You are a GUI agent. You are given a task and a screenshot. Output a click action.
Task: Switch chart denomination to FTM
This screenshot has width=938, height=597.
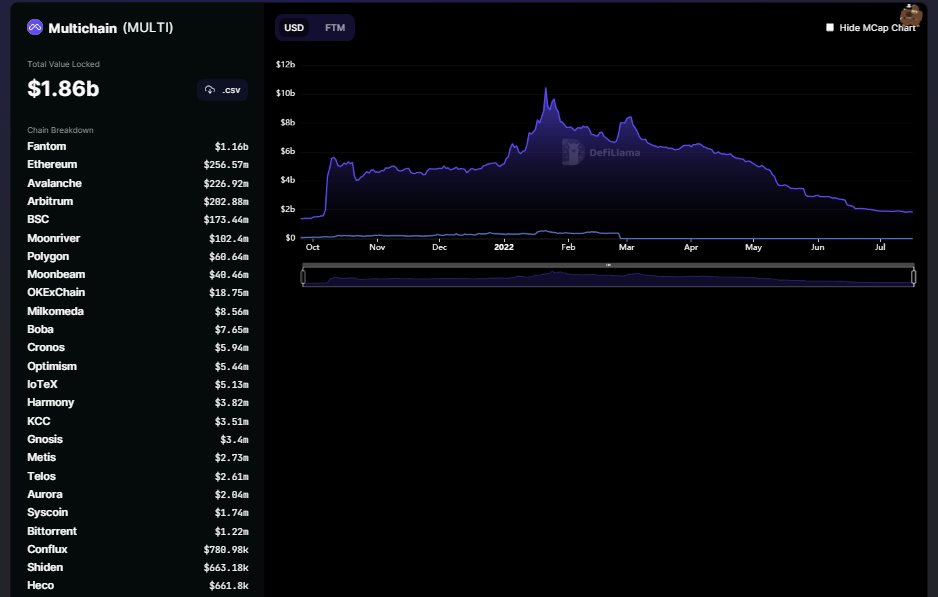(335, 28)
